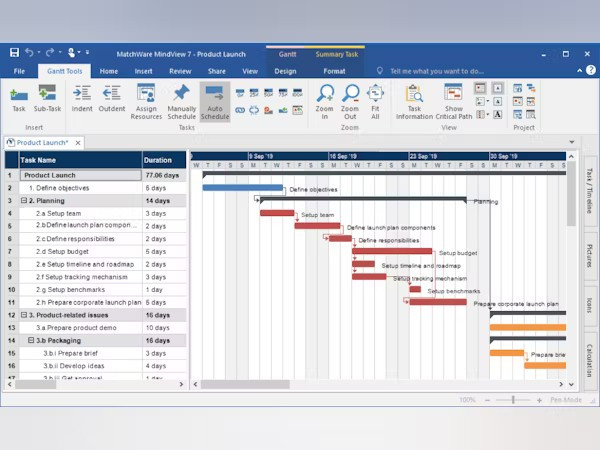Switch to Manually Schedule
Image resolution: width=600 pixels, height=450 pixels.
(x=181, y=102)
